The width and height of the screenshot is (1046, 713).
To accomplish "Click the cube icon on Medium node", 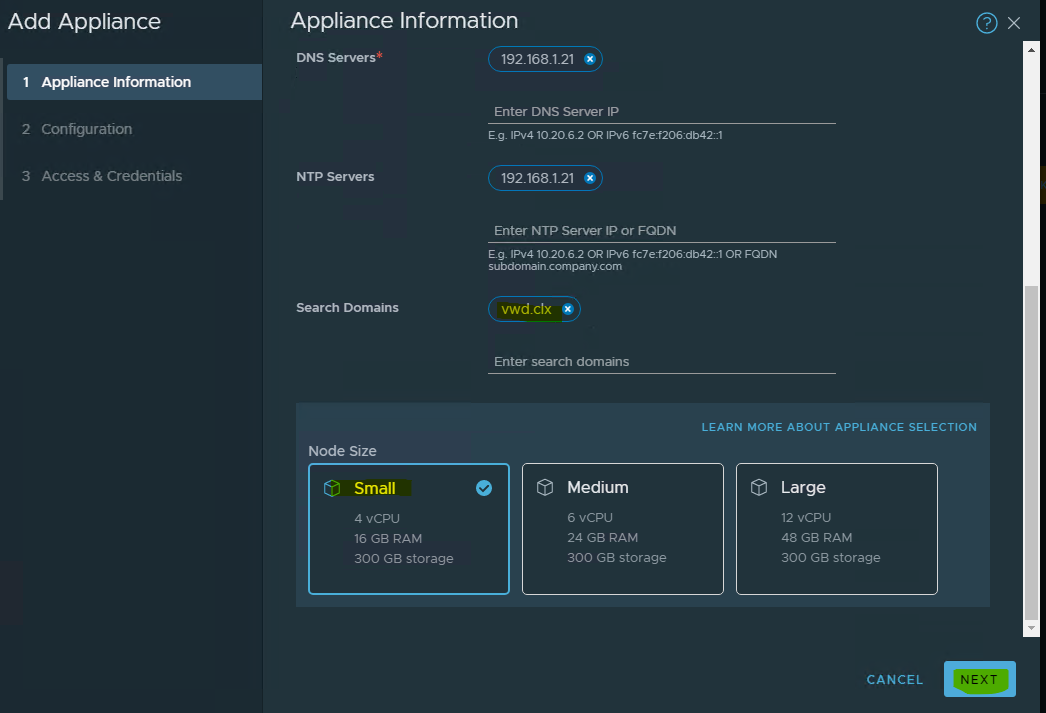I will pyautogui.click(x=545, y=488).
